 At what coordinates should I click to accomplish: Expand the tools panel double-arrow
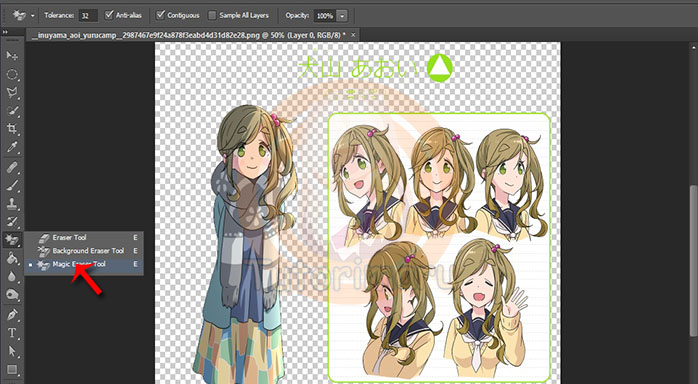click(5, 32)
